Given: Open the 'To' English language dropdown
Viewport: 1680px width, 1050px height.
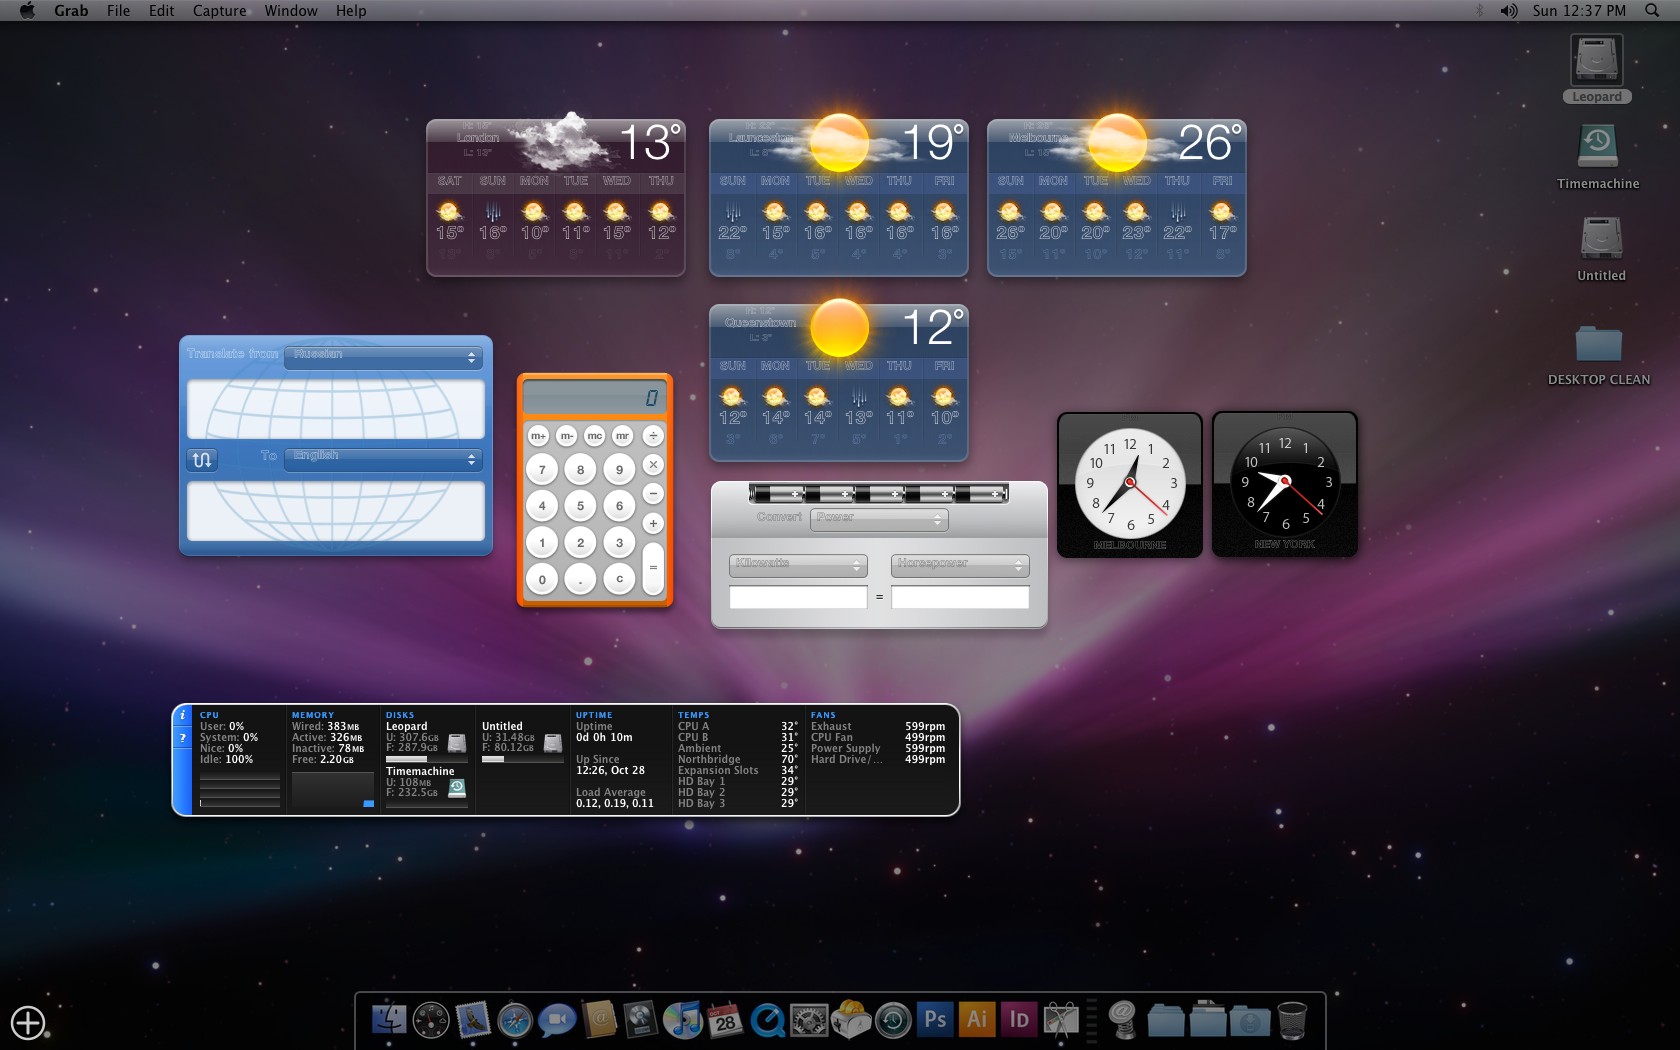Looking at the screenshot, I should [383, 458].
